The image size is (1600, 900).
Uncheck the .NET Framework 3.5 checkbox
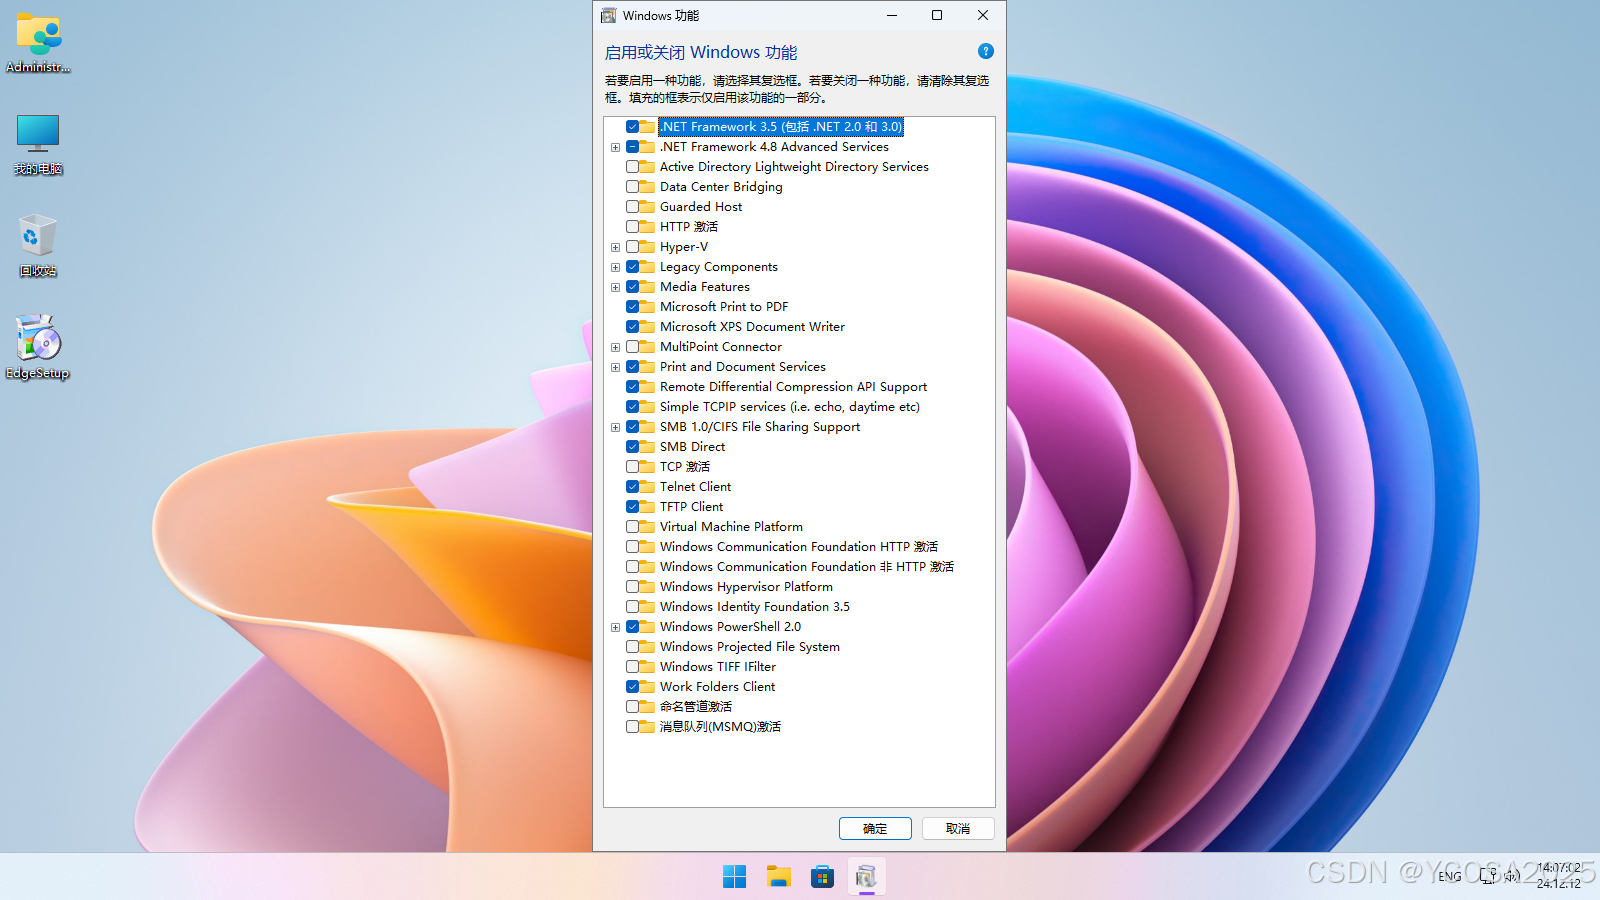point(633,127)
